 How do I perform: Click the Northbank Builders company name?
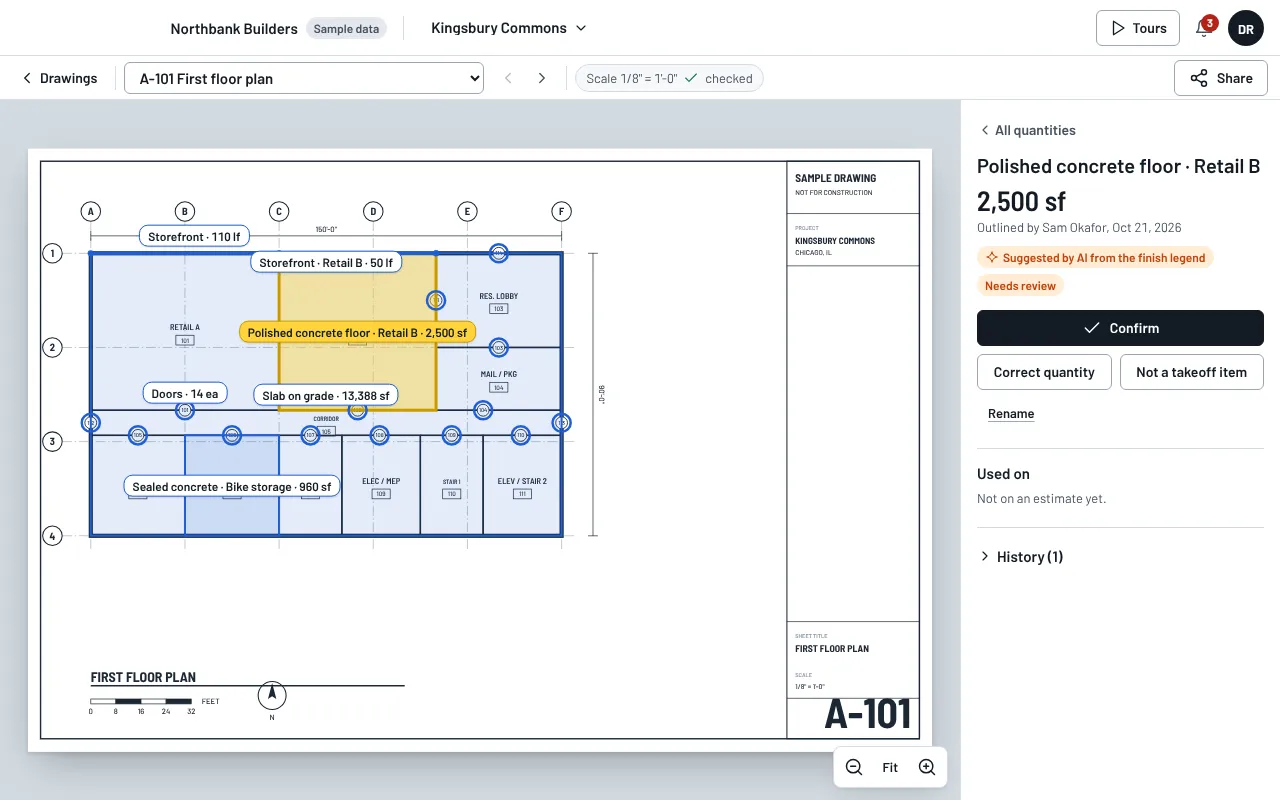click(x=234, y=28)
